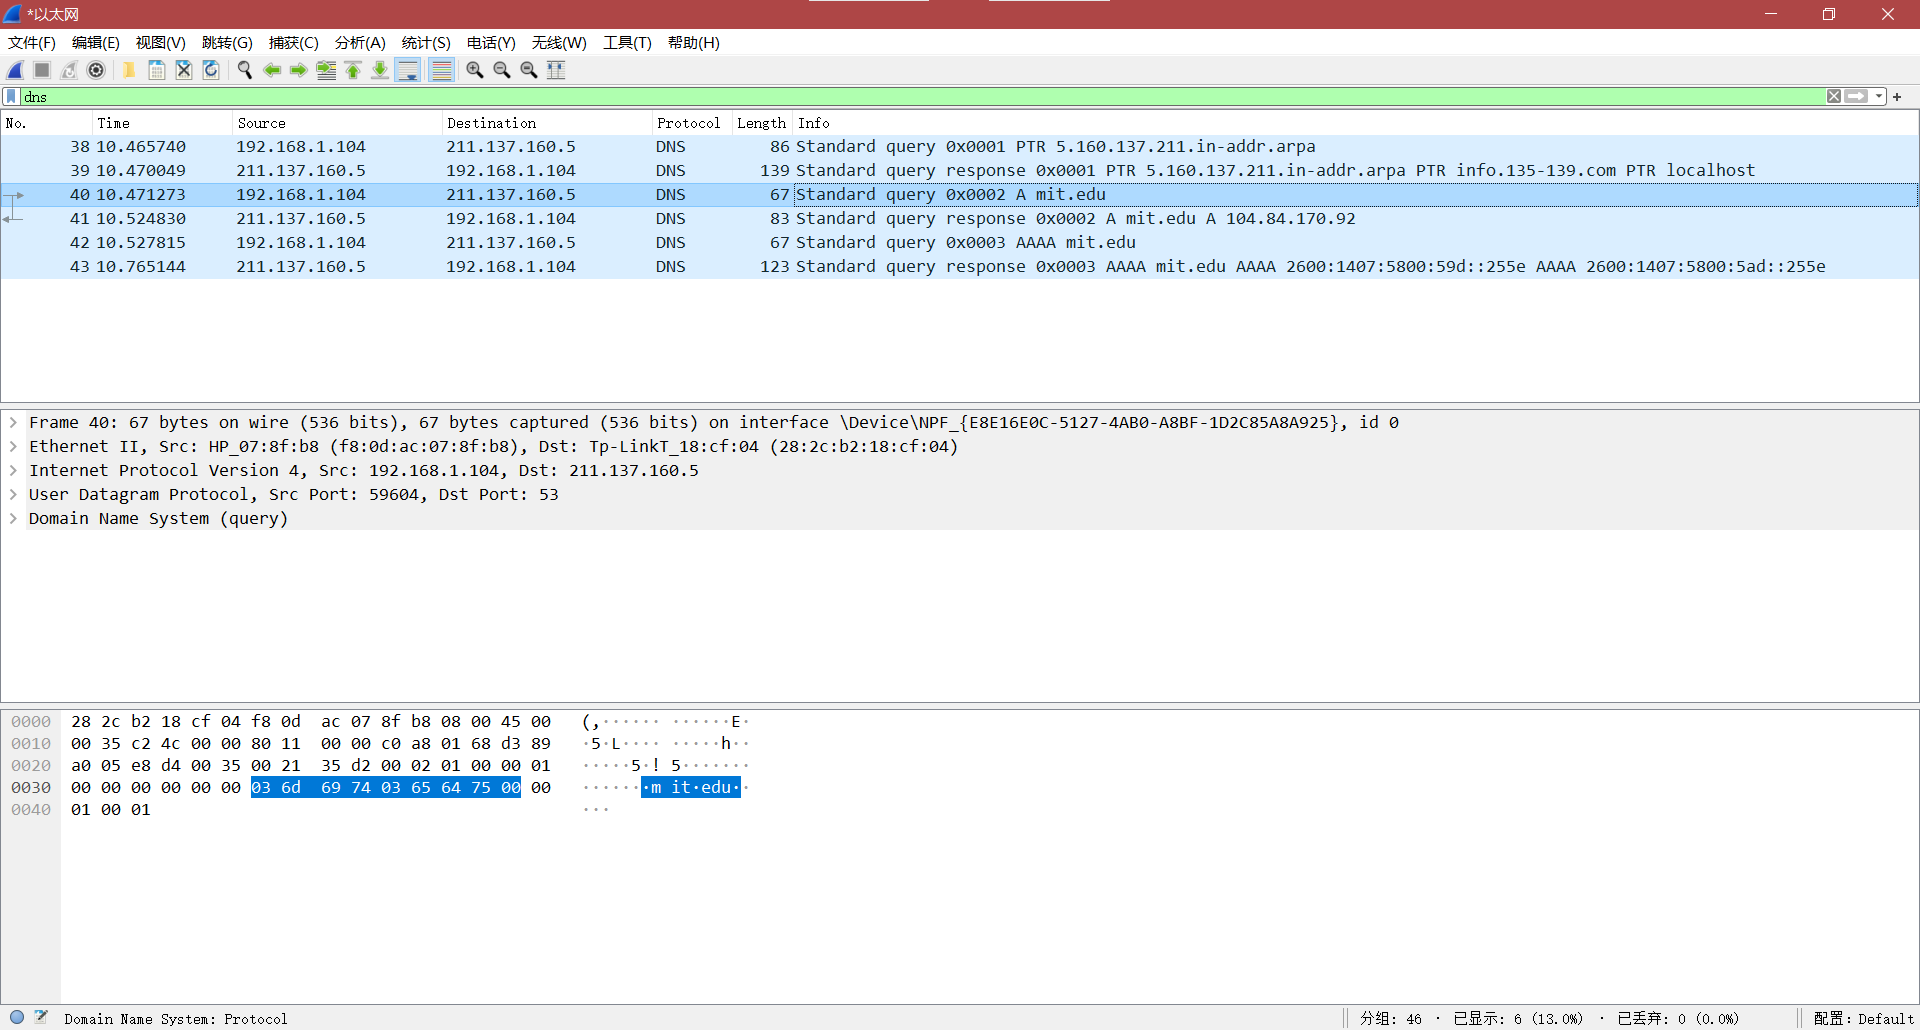
Task: Save the capture file
Action: [156, 70]
